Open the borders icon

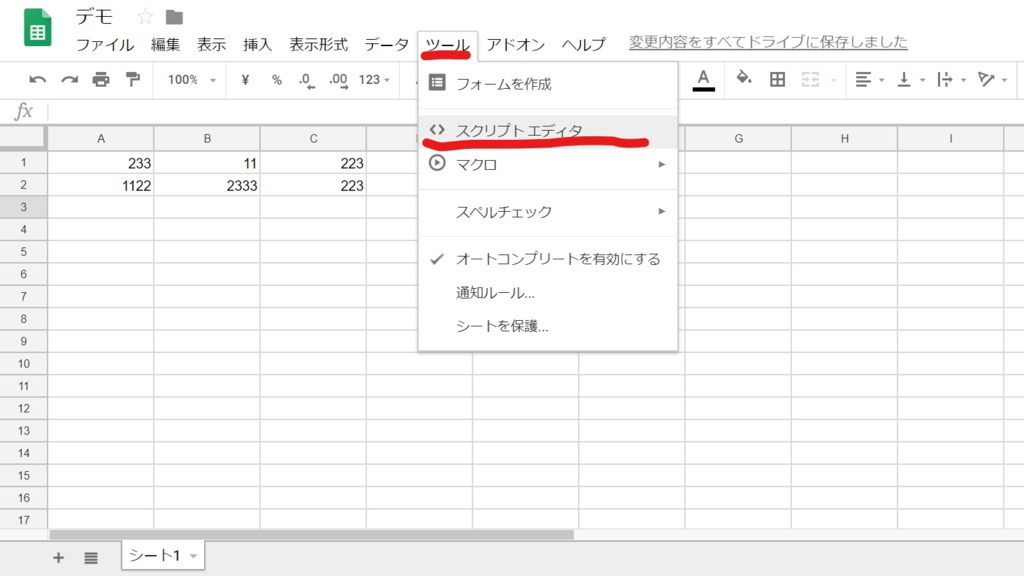pos(777,79)
